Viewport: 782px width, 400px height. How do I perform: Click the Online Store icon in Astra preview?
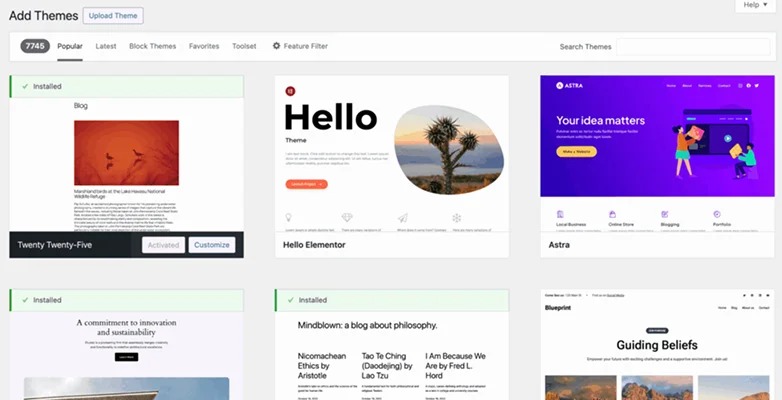(612, 214)
